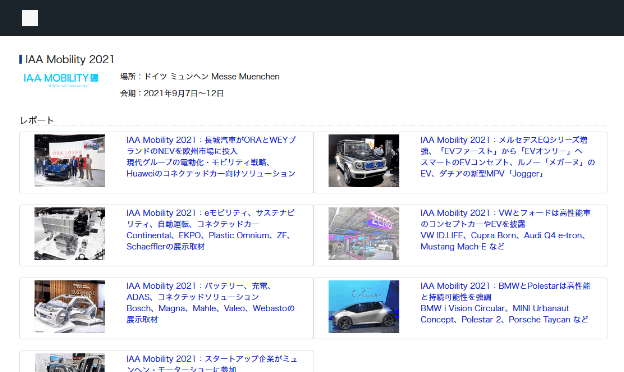Click the venue text Messe Muenchen

click(x=245, y=76)
